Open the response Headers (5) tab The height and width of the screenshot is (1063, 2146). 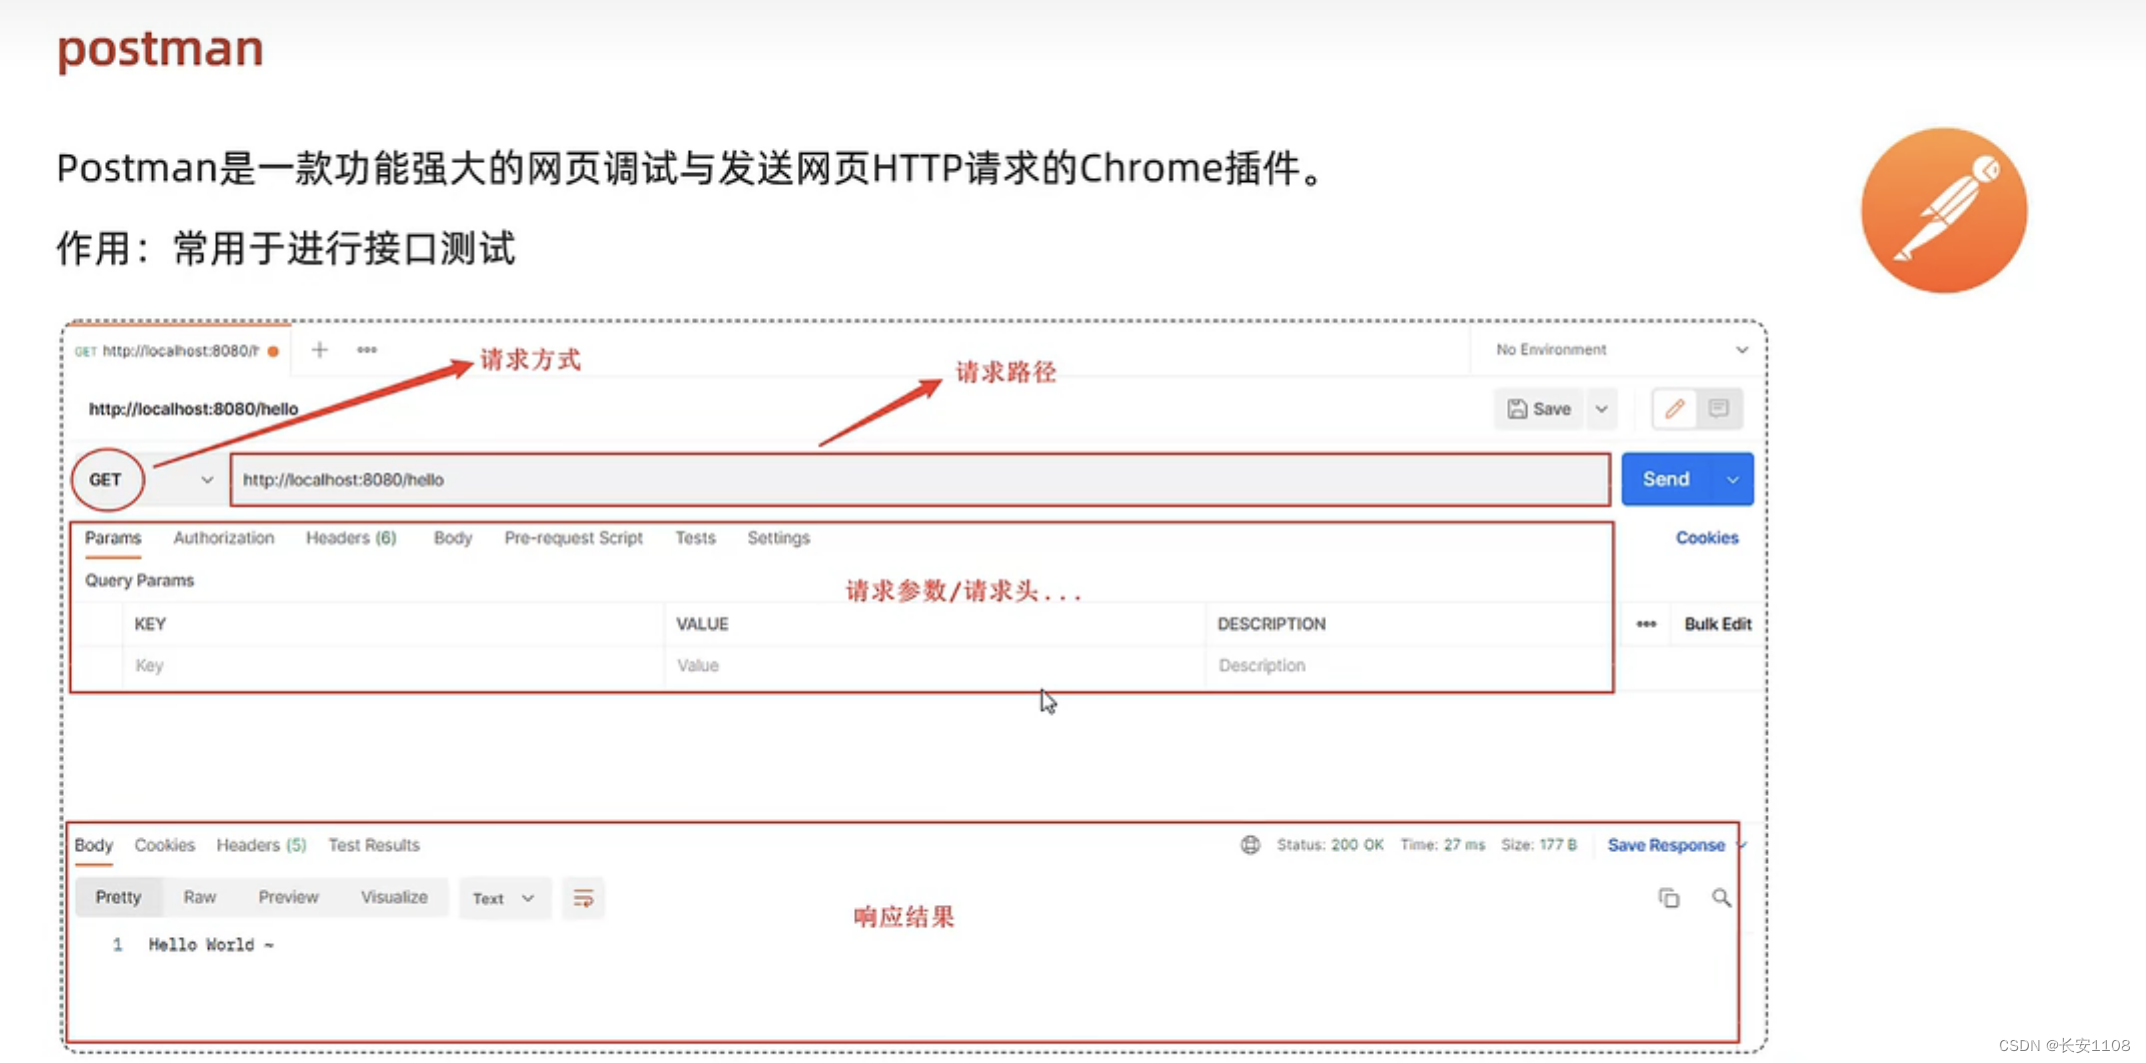261,845
